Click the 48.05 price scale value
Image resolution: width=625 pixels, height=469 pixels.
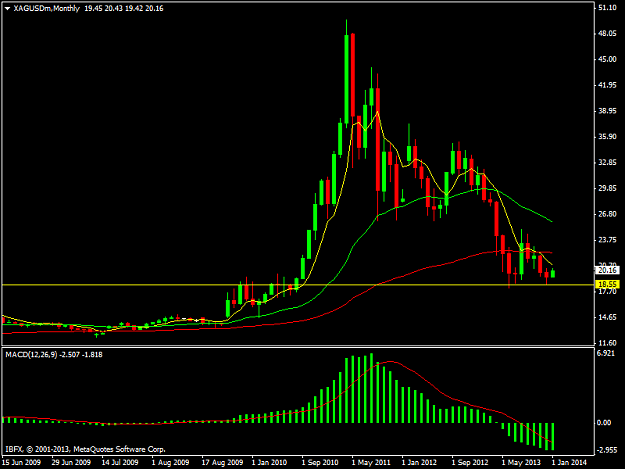click(x=607, y=33)
